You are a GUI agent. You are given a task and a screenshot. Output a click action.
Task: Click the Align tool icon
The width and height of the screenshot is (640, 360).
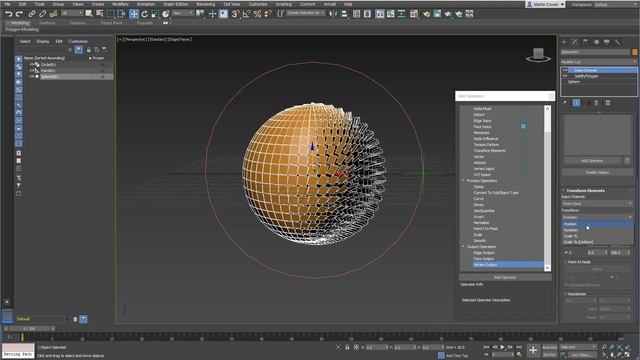click(x=344, y=14)
